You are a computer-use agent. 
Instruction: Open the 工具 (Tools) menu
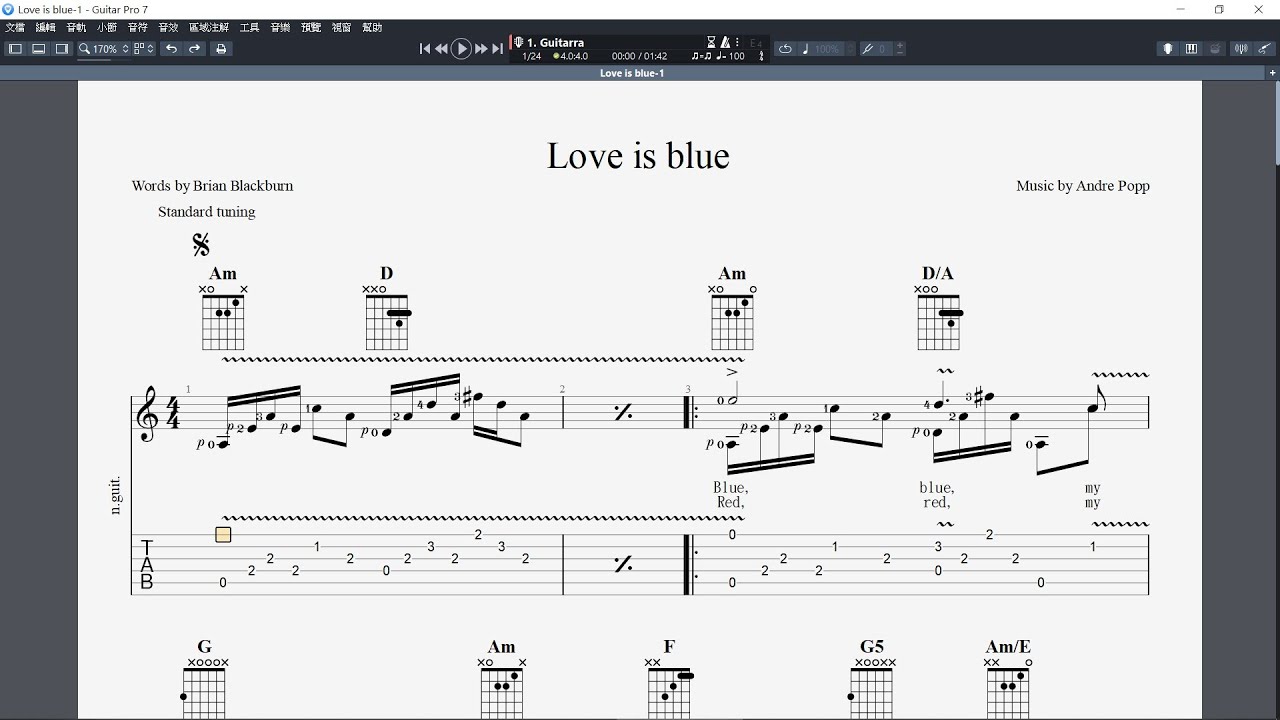250,28
